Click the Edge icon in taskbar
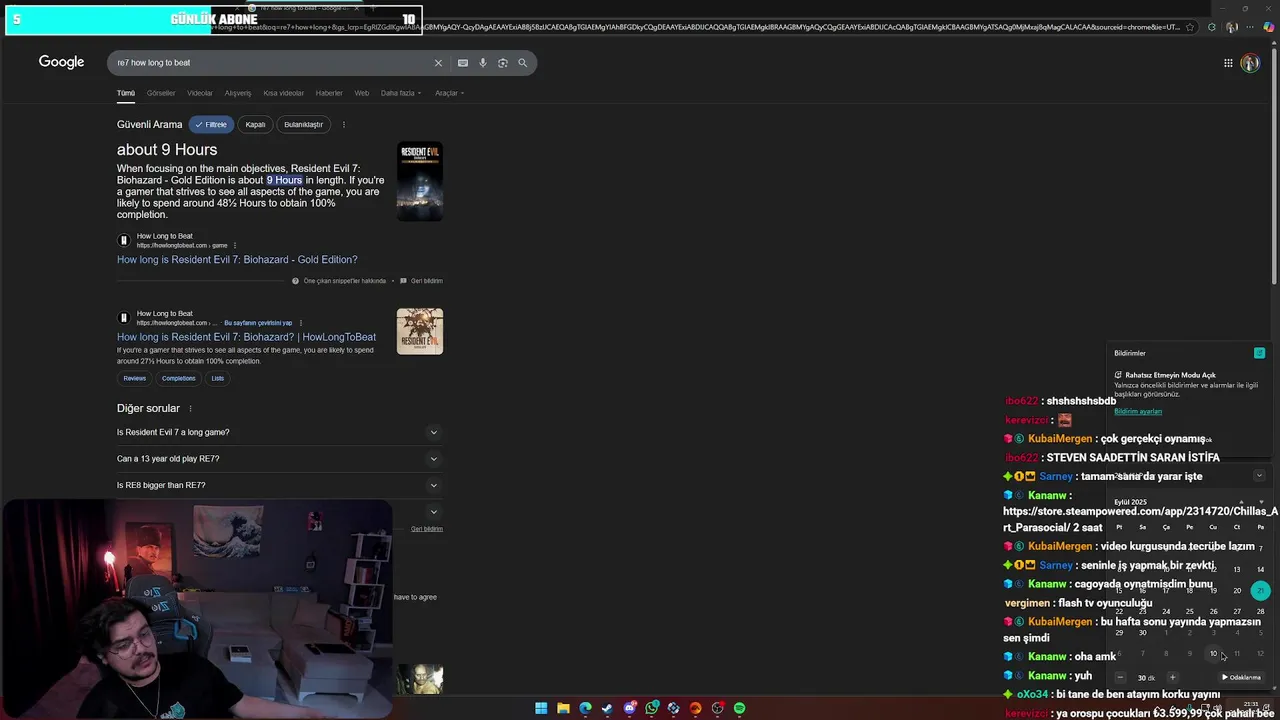Screen dimensions: 1280x720 point(585,708)
